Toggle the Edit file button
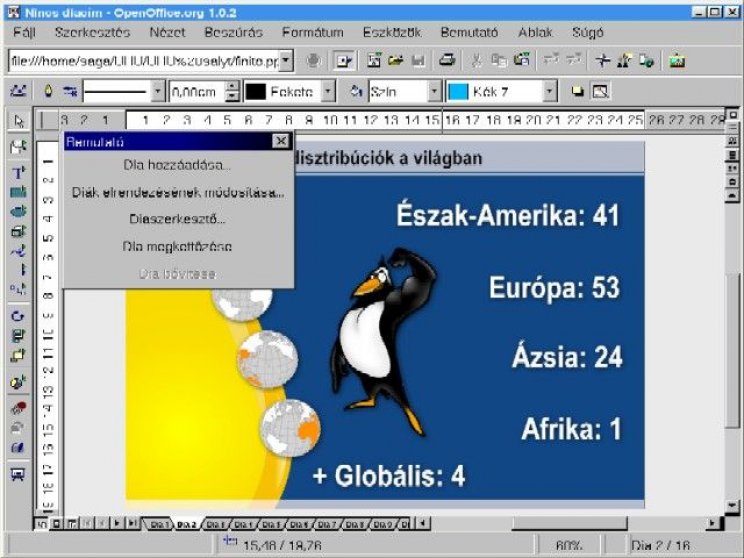This screenshot has width=744, height=558. 344,60
